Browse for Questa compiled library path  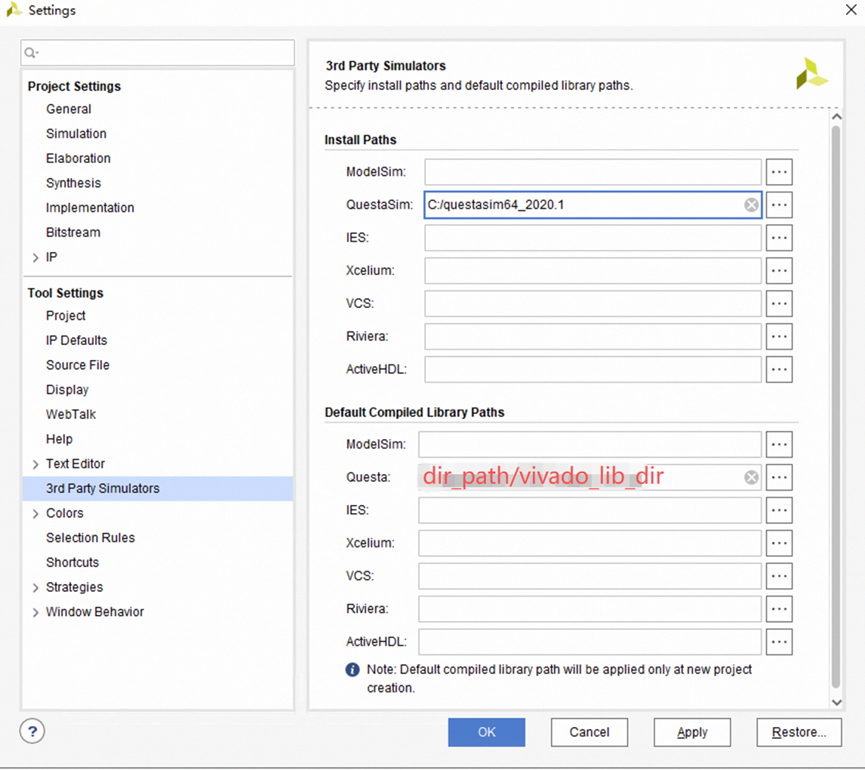click(x=779, y=477)
